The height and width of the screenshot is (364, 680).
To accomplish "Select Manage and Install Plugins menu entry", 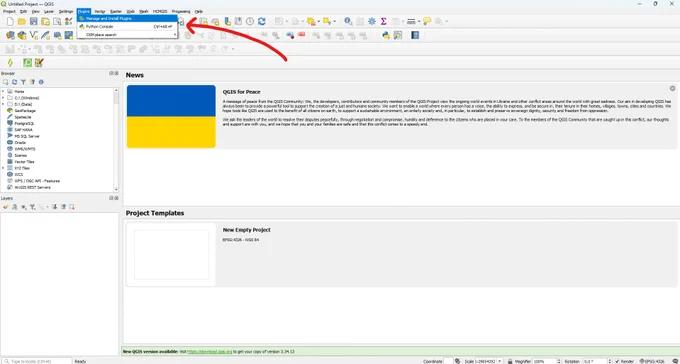I will pyautogui.click(x=127, y=19).
